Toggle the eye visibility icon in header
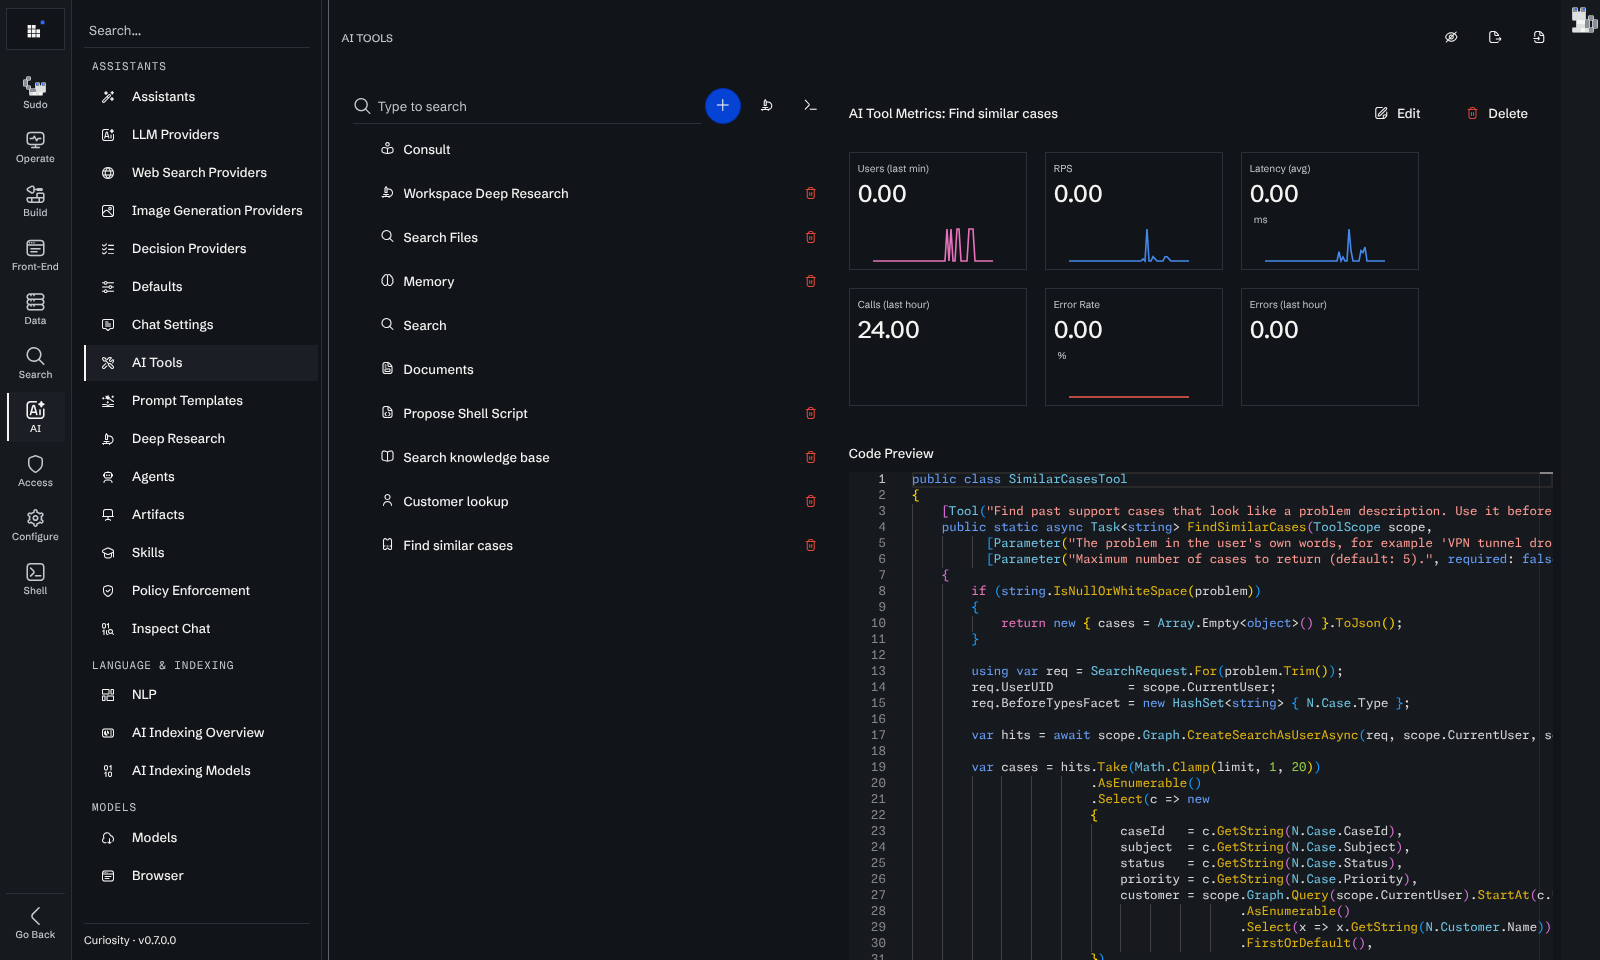 1451,37
